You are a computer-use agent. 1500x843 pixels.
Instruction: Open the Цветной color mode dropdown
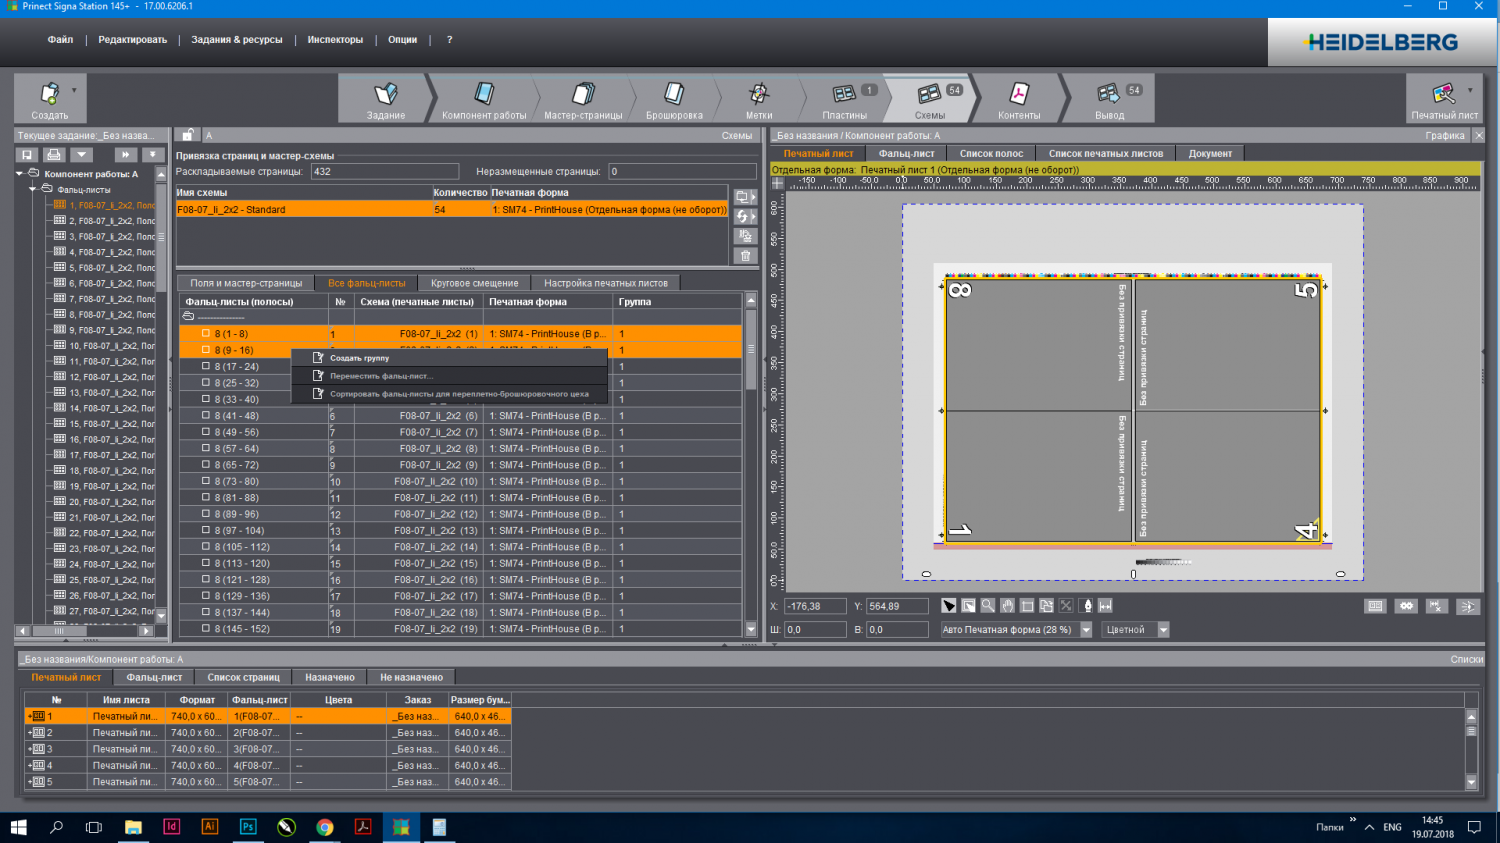coord(1163,630)
